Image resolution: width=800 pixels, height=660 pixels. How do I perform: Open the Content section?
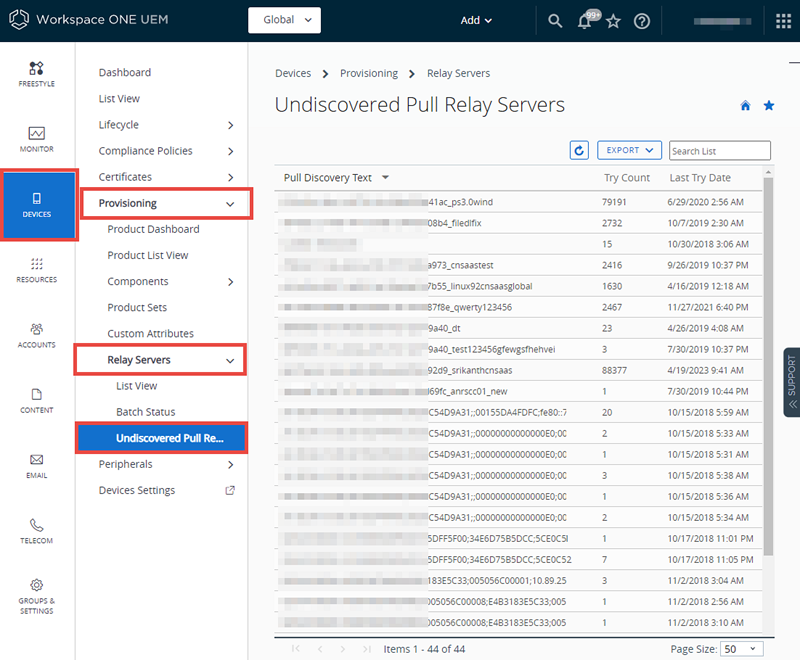tap(36, 400)
